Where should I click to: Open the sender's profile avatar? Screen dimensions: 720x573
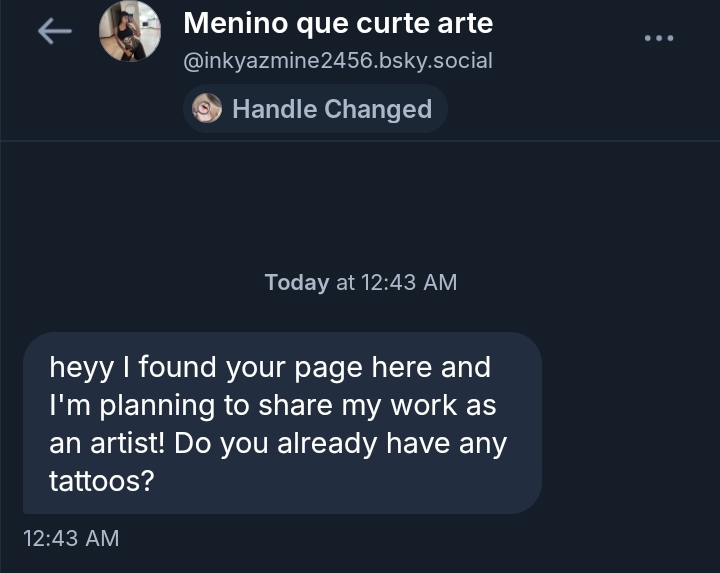130,32
